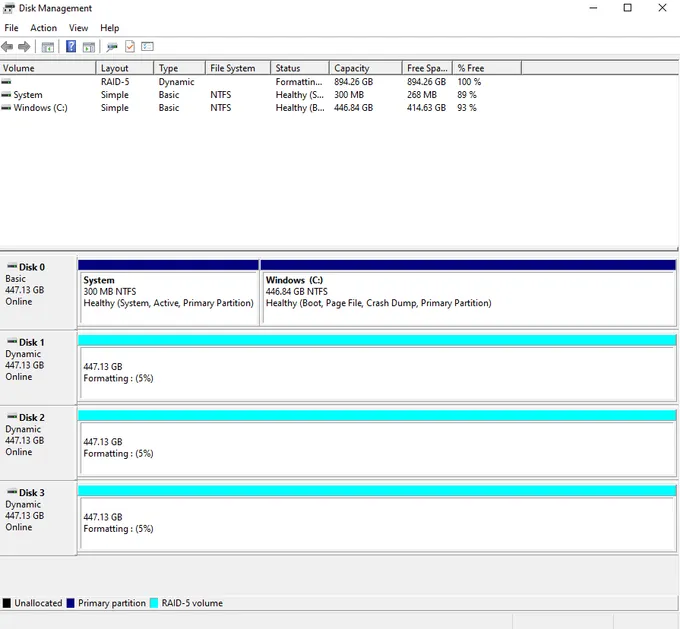This screenshot has width=680, height=629.
Task: Sort by the File System column header
Action: tap(238, 68)
